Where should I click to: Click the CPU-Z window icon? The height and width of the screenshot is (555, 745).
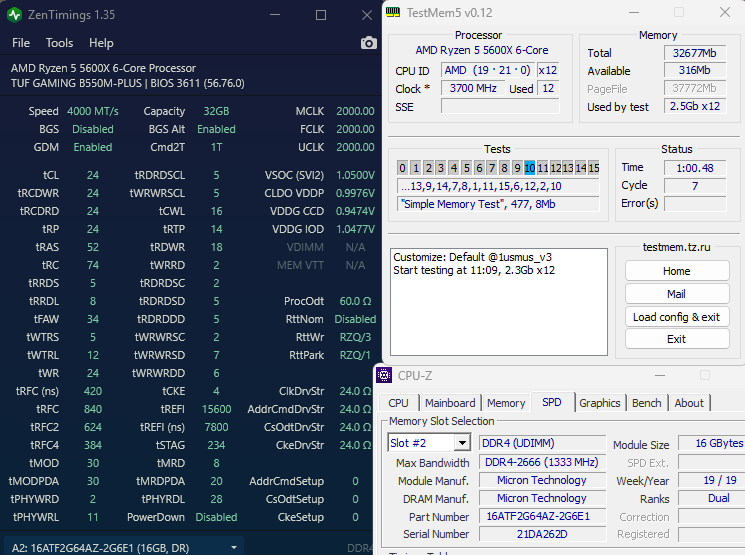pos(384,375)
